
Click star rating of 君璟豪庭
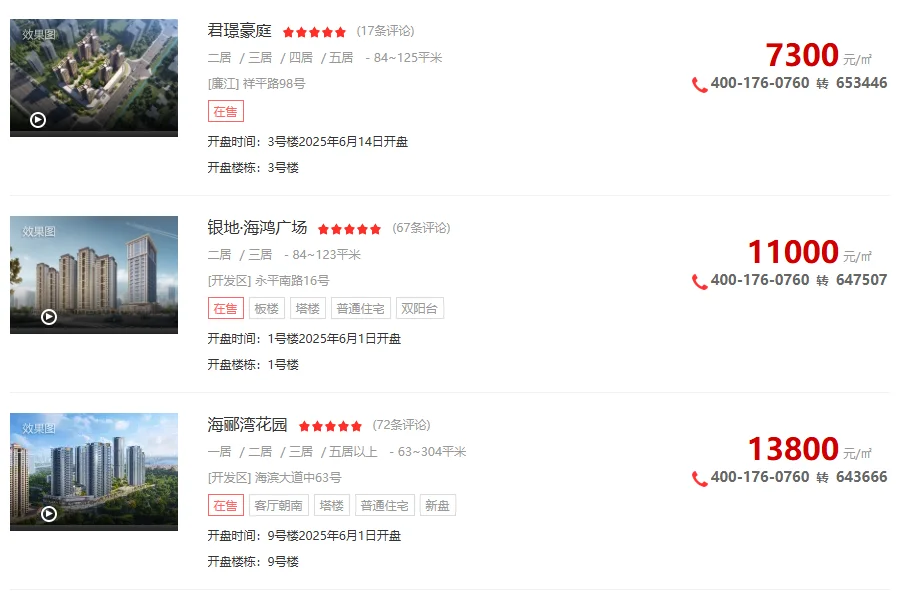[314, 32]
